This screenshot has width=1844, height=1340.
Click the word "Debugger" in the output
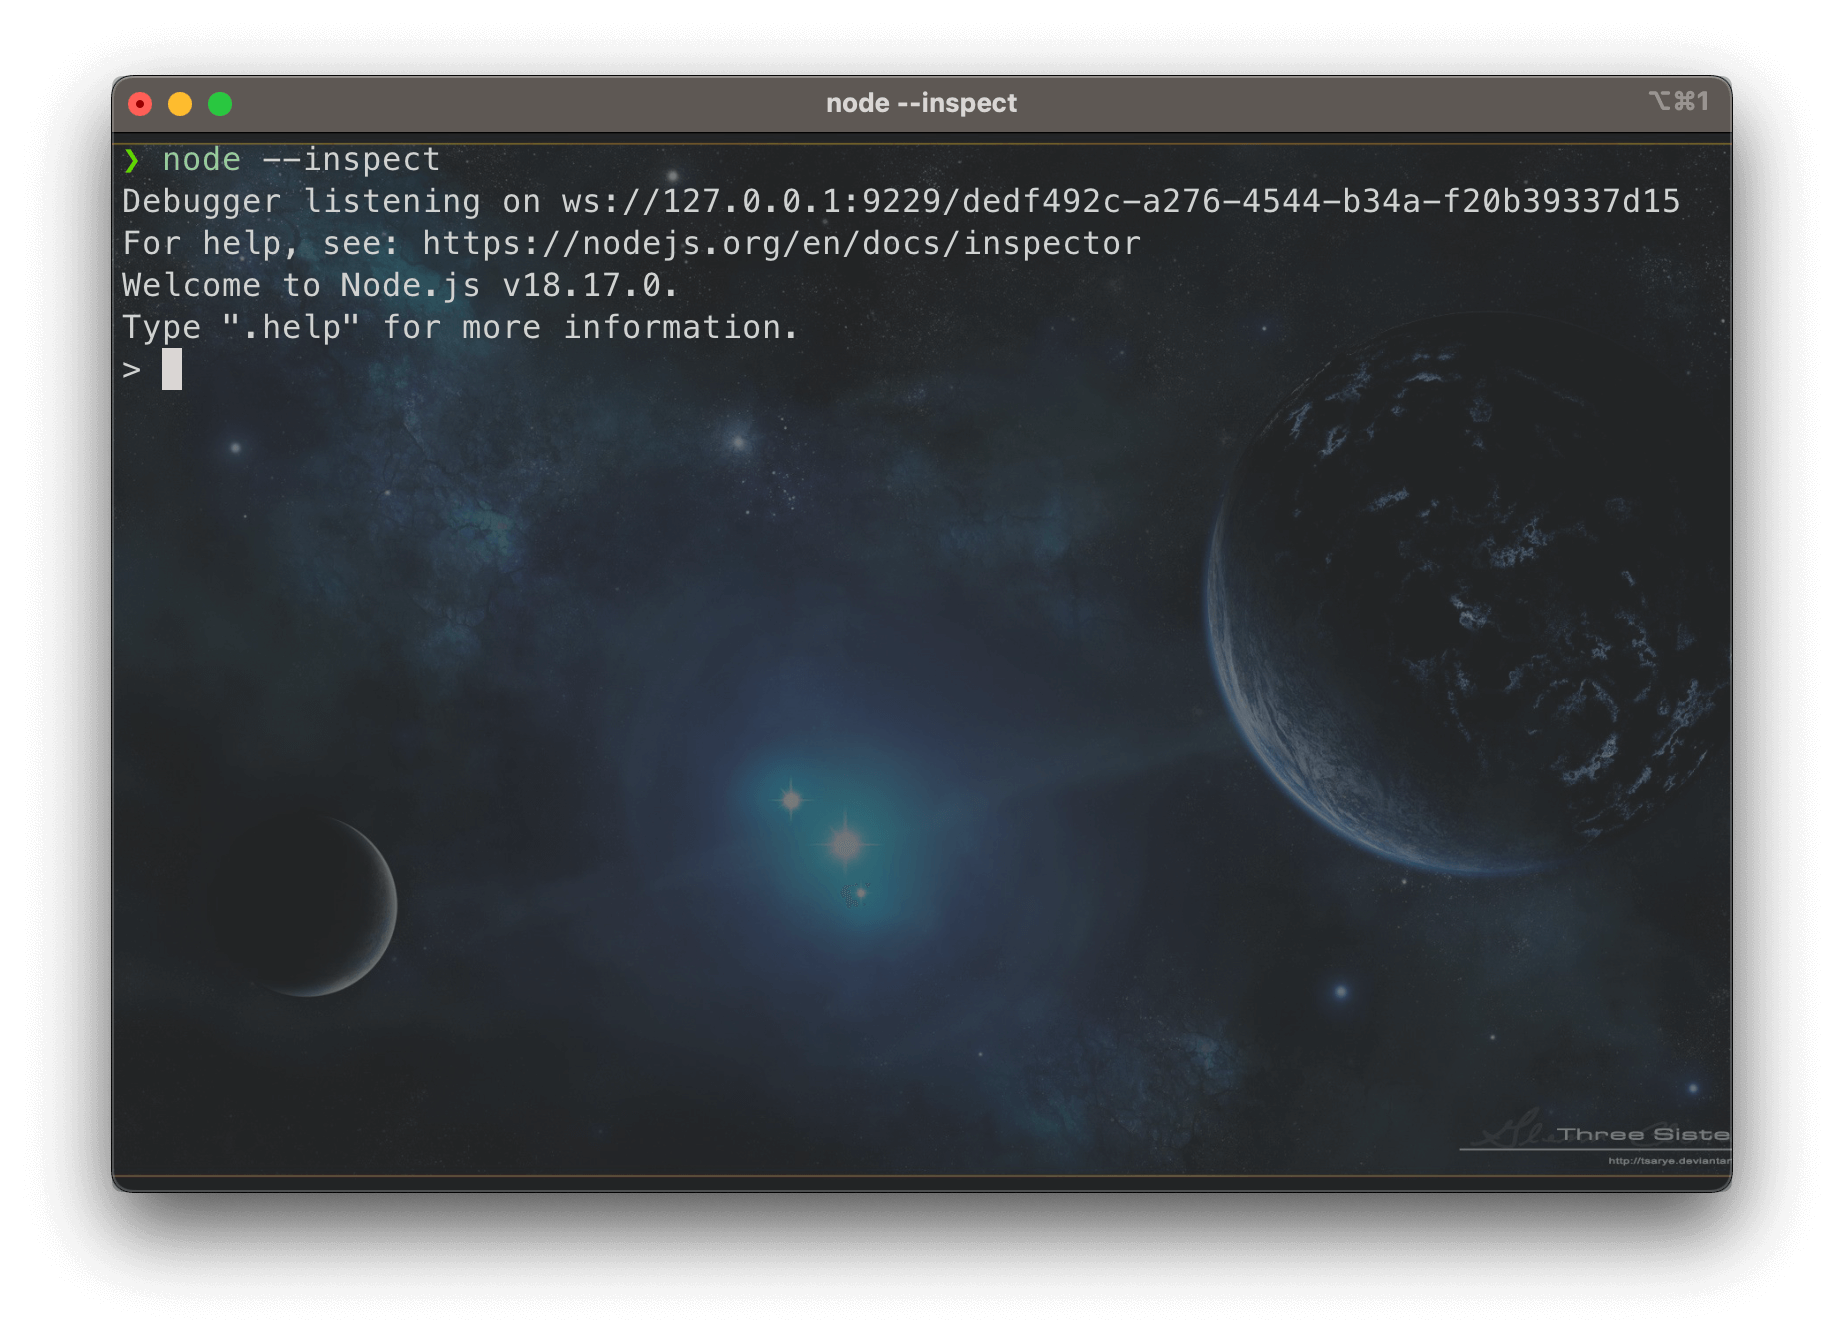[201, 202]
